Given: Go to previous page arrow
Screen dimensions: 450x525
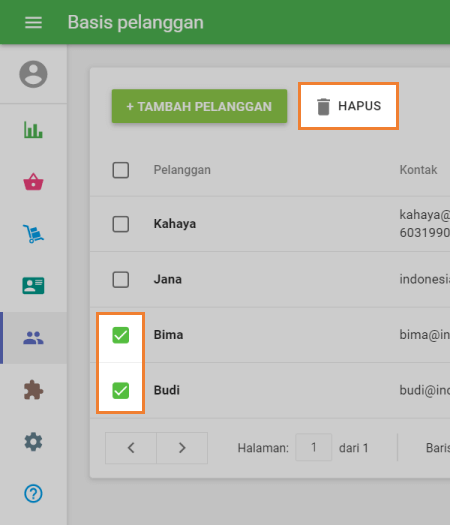Looking at the screenshot, I should click(131, 448).
